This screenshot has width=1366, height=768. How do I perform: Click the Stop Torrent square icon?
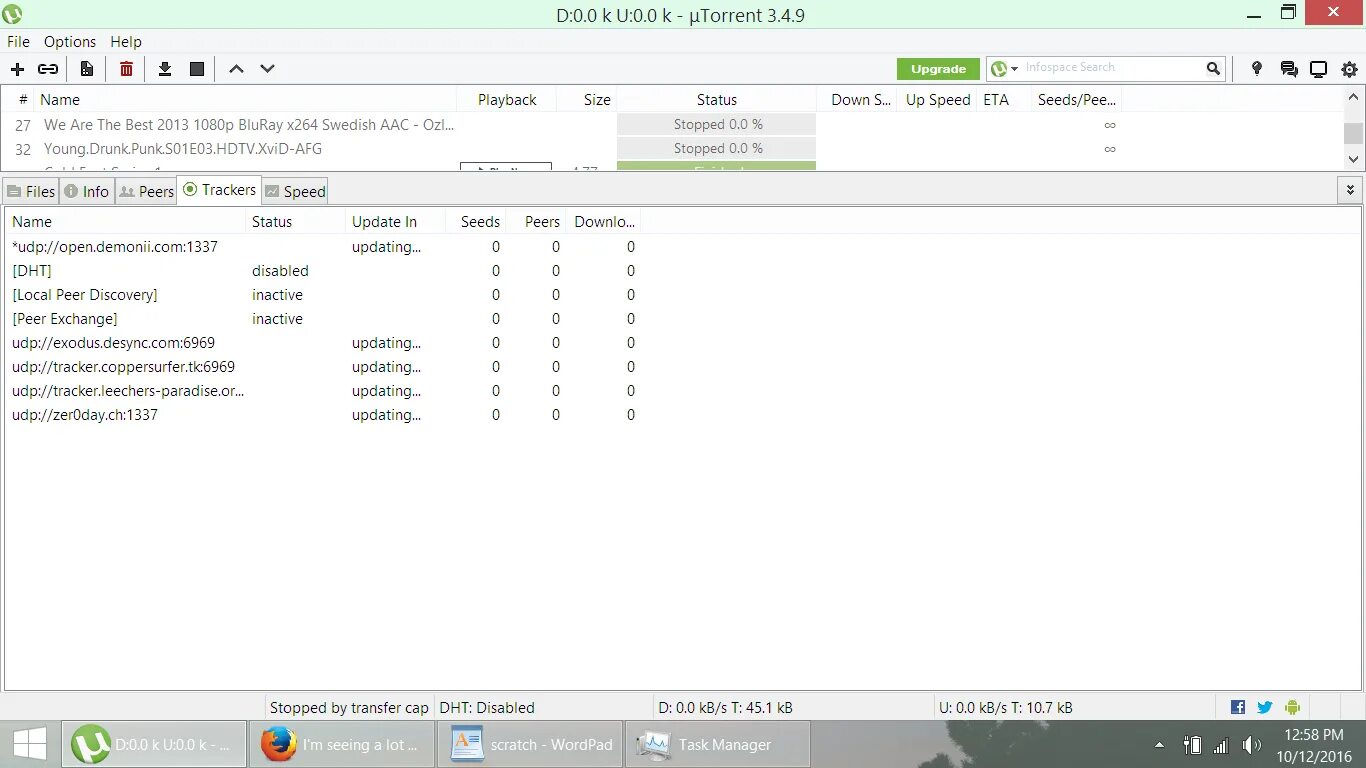(197, 69)
